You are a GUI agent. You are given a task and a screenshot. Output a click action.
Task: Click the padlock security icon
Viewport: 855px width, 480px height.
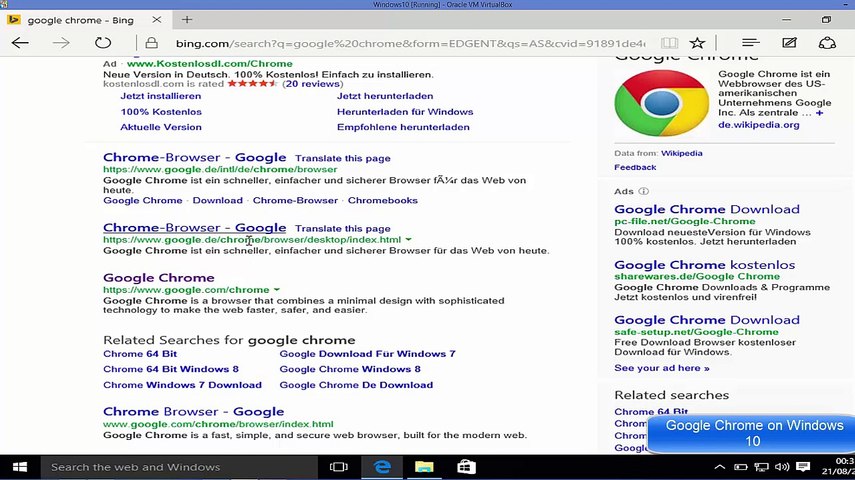[152, 43]
